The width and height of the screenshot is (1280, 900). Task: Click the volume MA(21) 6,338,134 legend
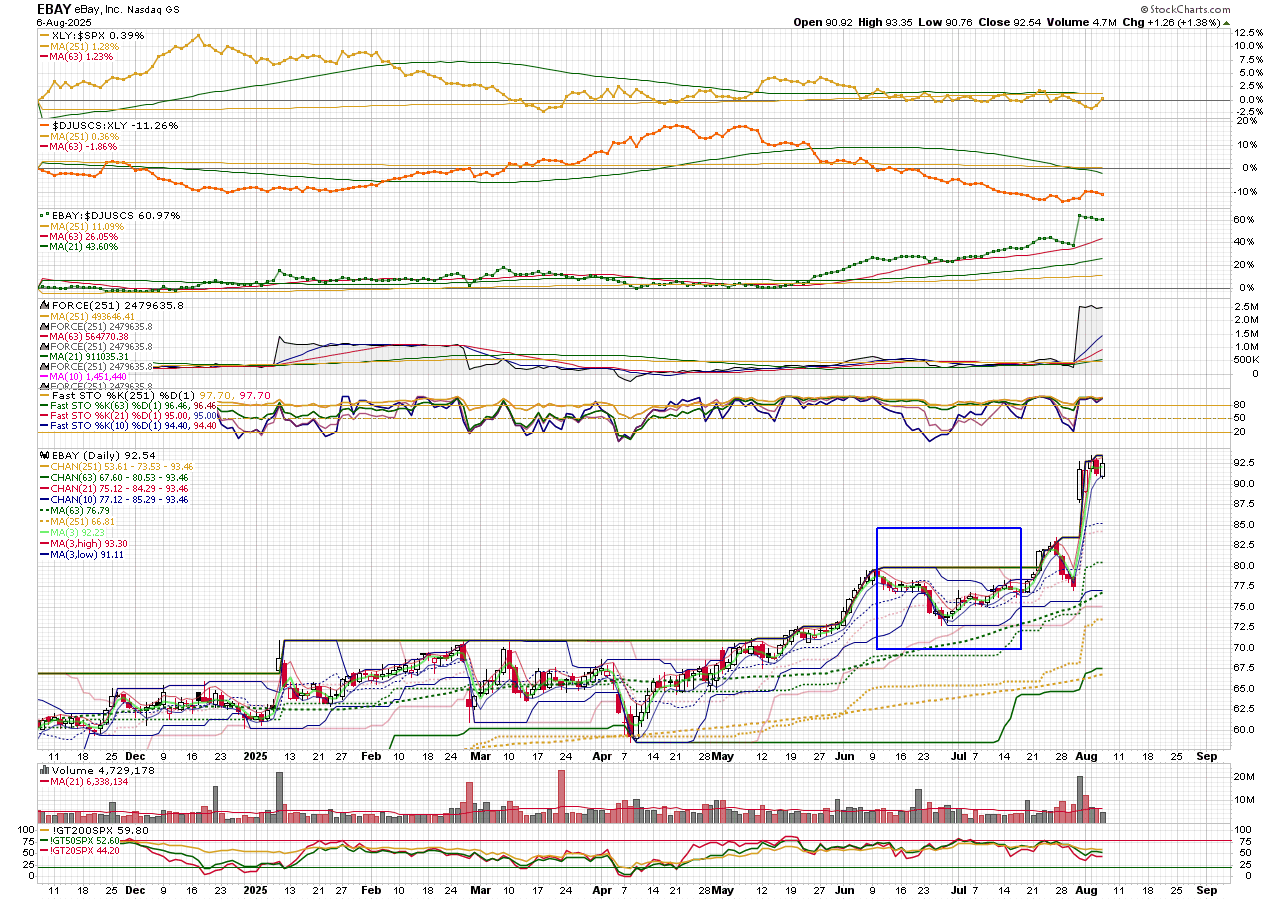(x=86, y=782)
